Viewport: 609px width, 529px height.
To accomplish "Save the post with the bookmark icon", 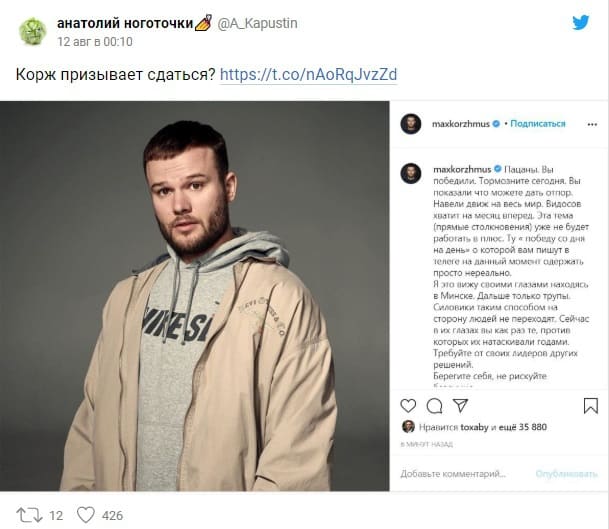I will coord(590,405).
